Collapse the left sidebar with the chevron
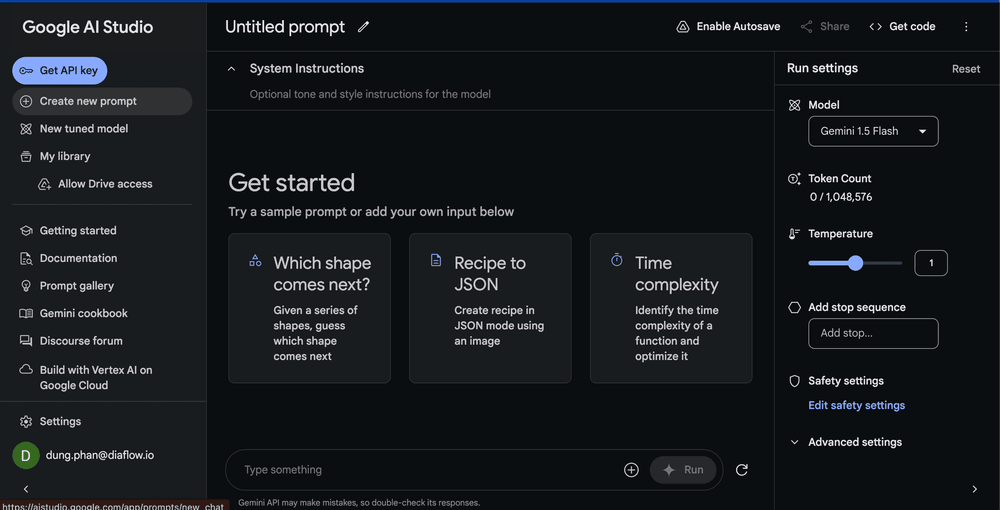Viewport: 1000px width, 510px height. 26,489
